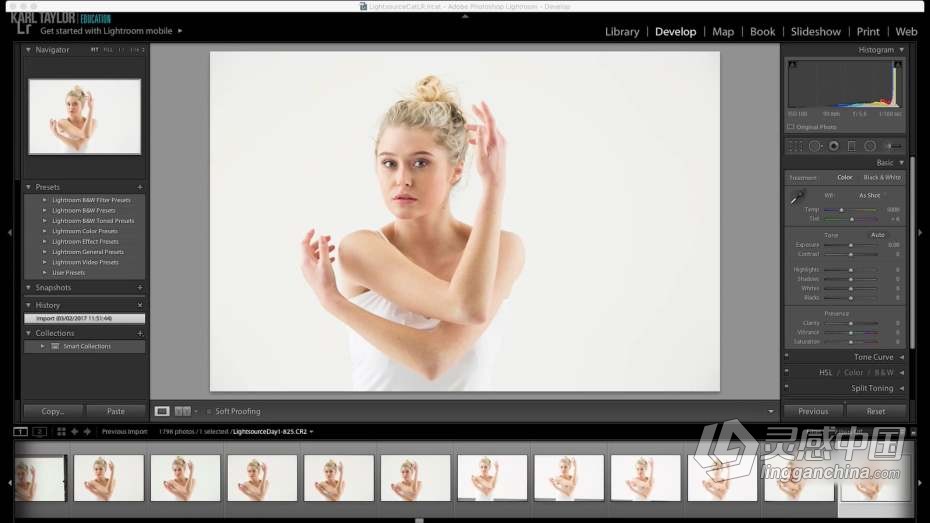Switch treatment to Black & White
Screen dimensions: 930x523
(x=882, y=178)
